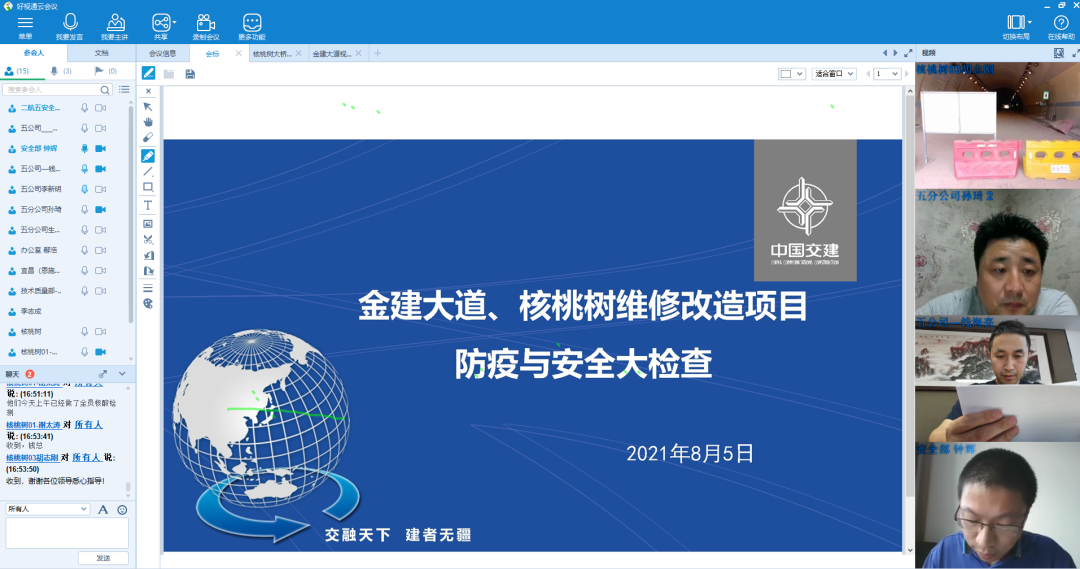Toggle camera for 核桃树01 participant
The width and height of the screenshot is (1080, 569).
(101, 352)
